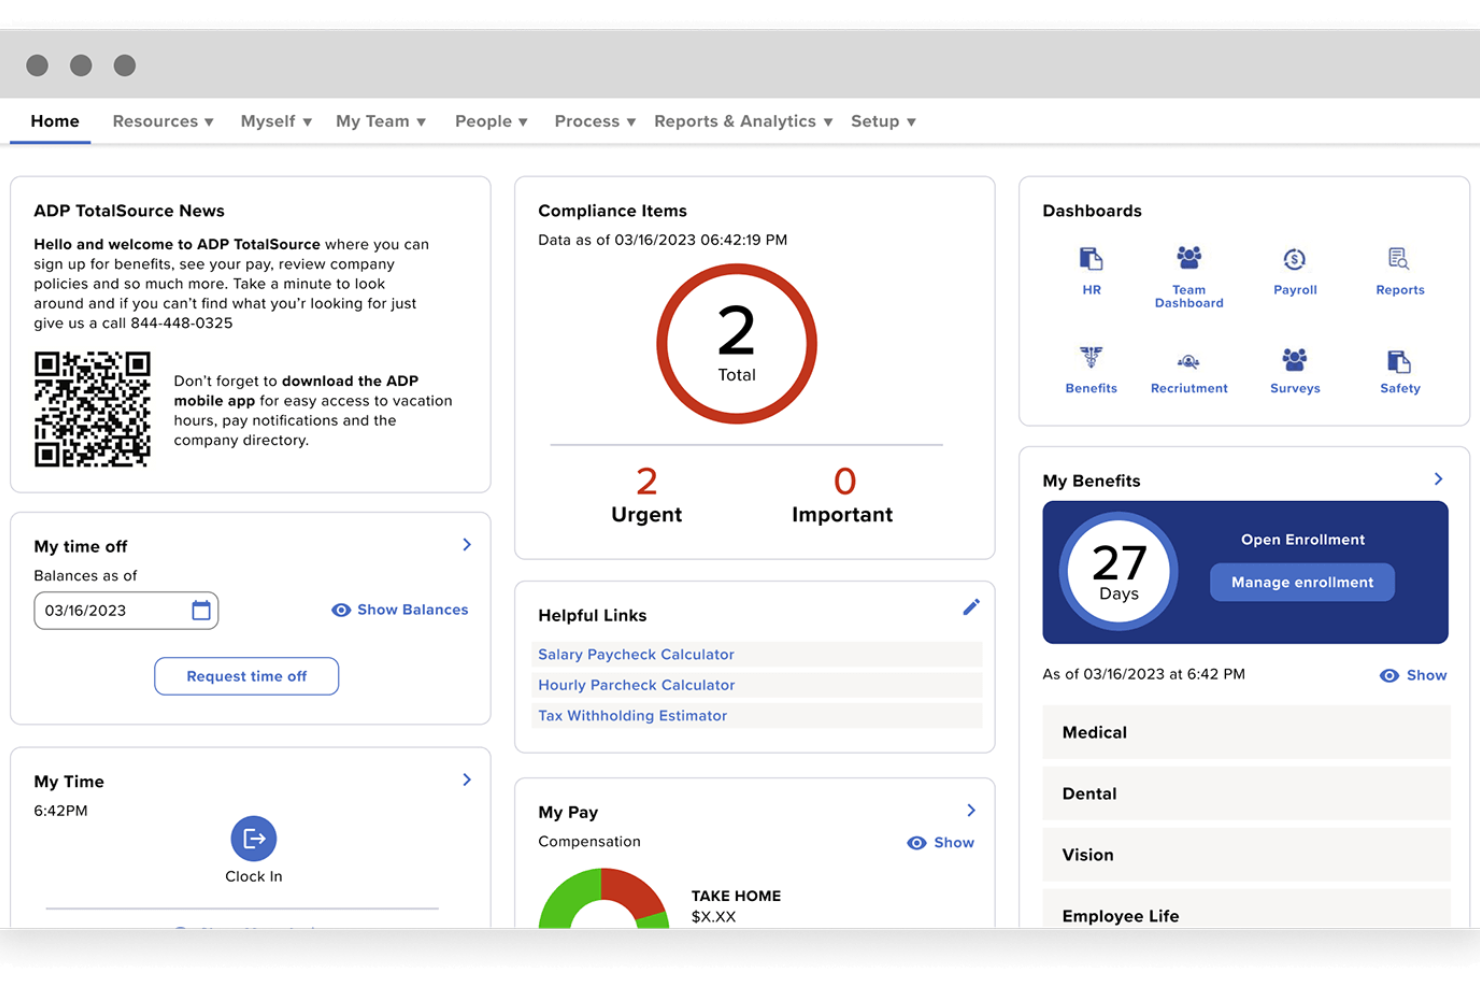Click the Open Enrollment label
Screen dimensions: 1480x987
(1302, 540)
